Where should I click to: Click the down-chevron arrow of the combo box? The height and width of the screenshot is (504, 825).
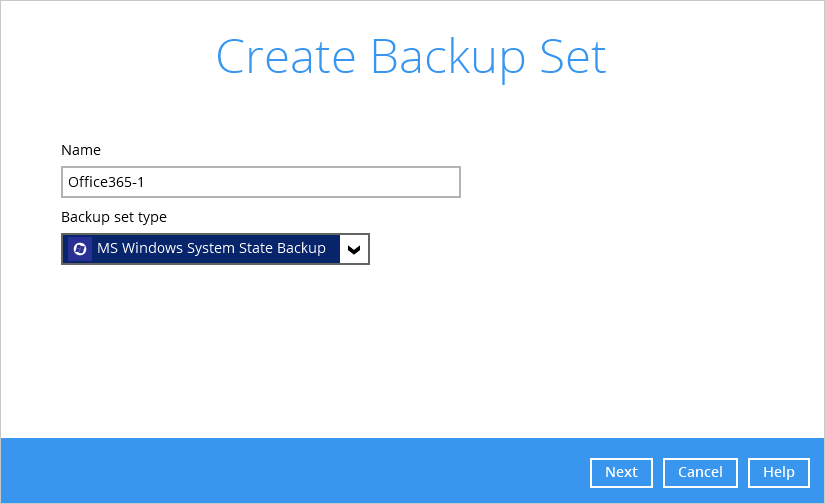click(x=354, y=249)
